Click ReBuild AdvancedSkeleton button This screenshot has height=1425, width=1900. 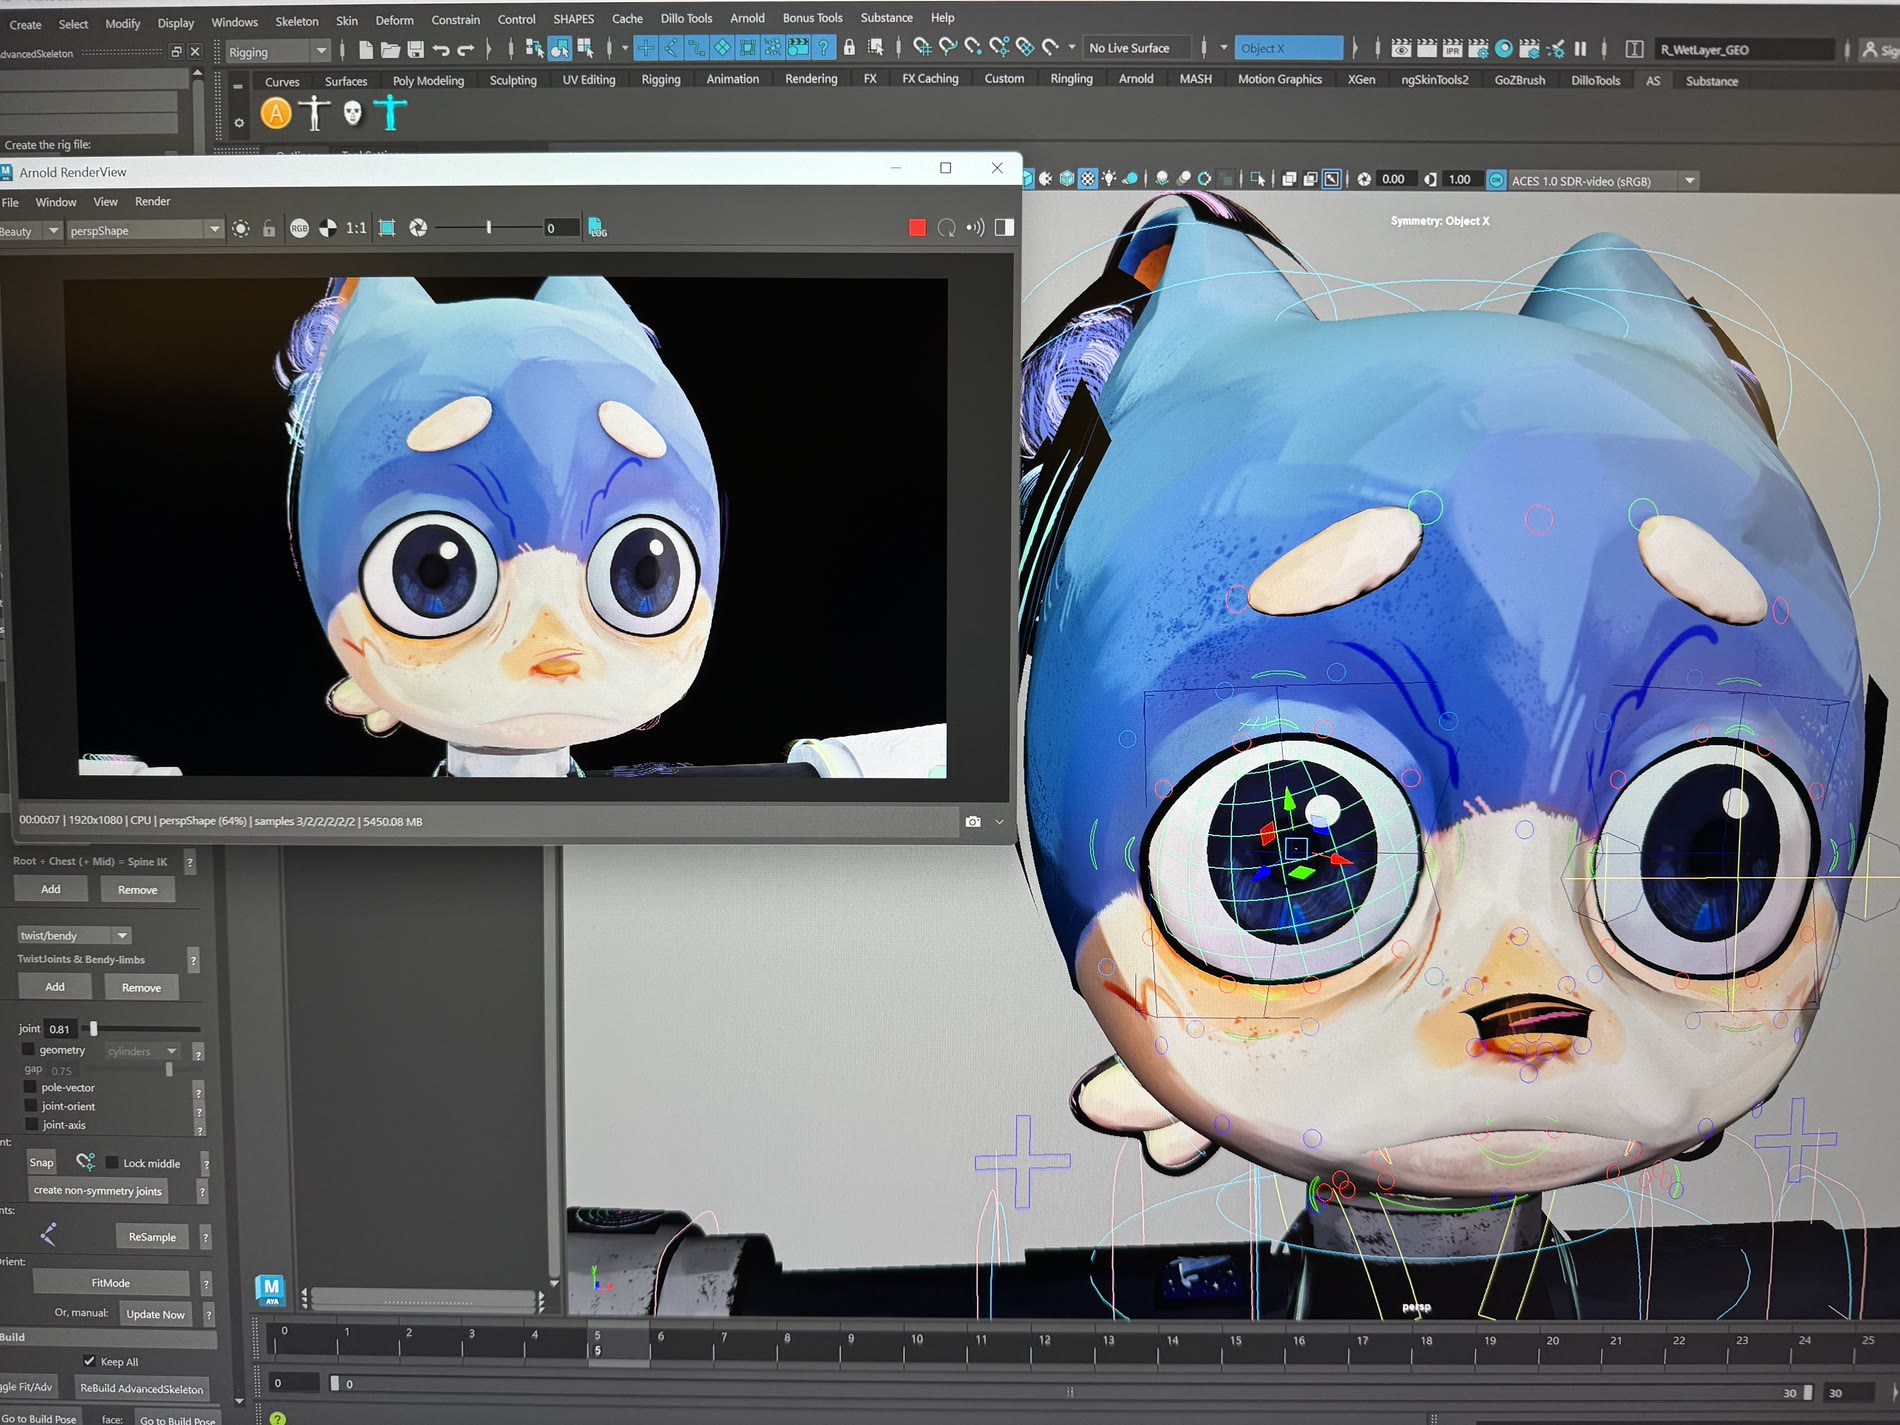[141, 1388]
